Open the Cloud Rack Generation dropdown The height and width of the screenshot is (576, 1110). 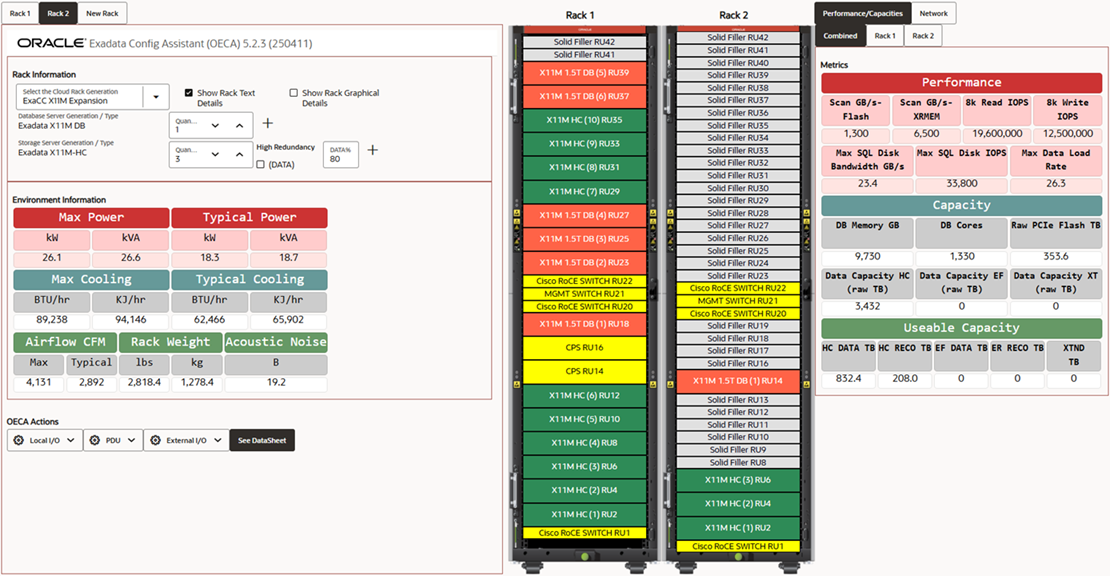pyautogui.click(x=156, y=97)
